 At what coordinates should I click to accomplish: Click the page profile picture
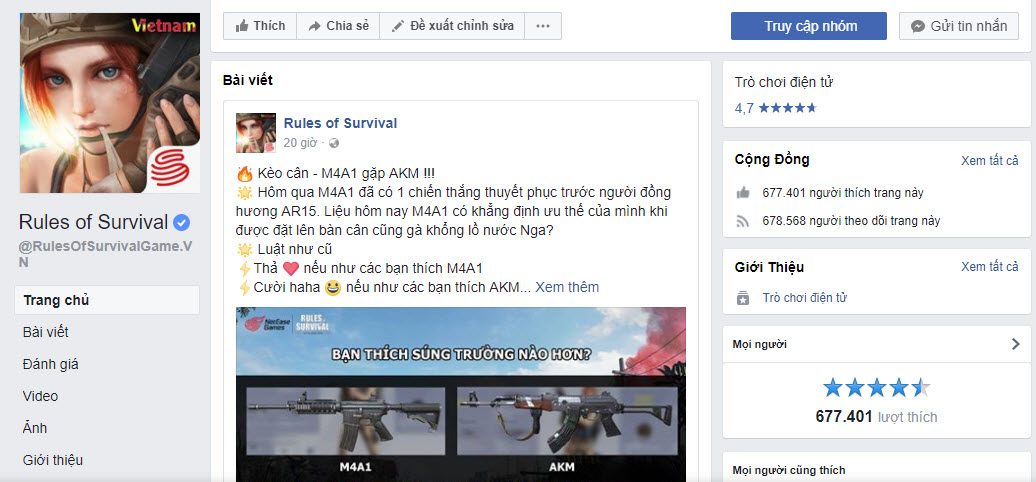[110, 102]
